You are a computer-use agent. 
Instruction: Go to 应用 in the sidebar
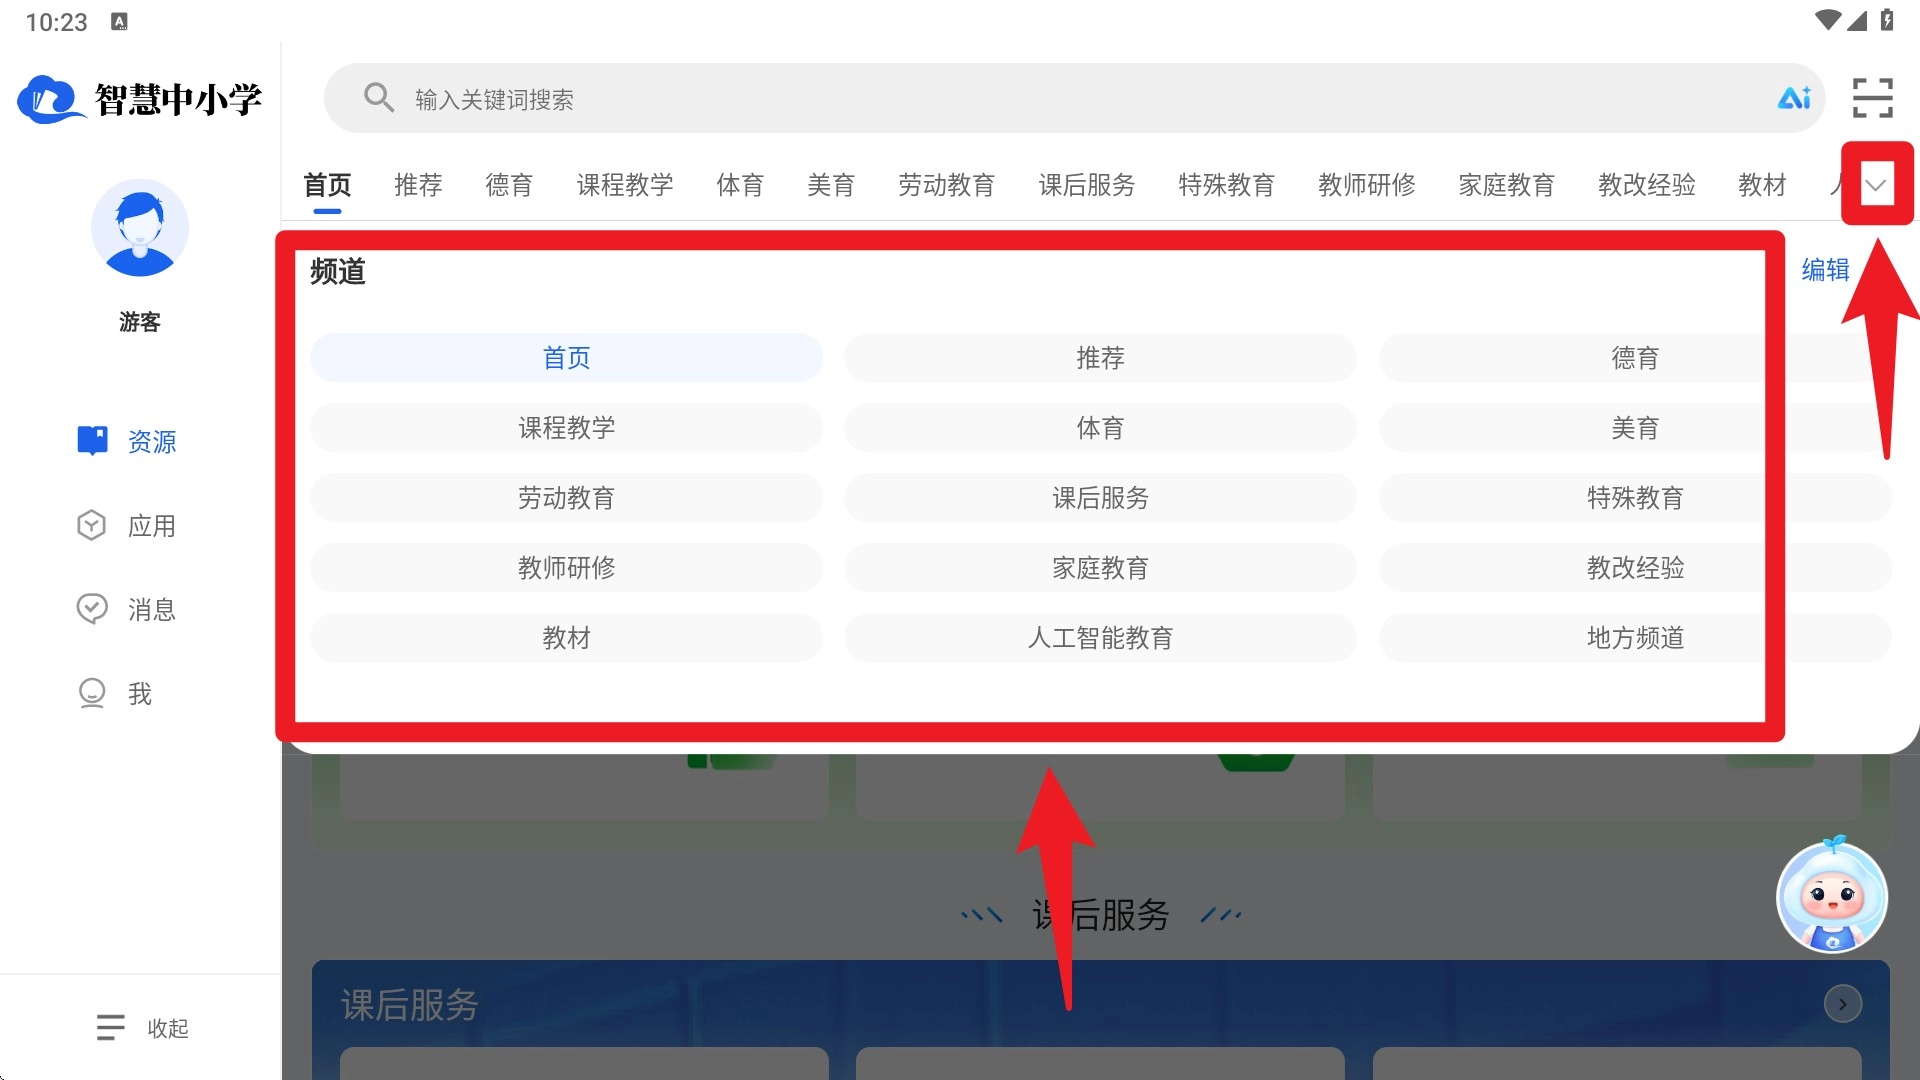click(128, 526)
